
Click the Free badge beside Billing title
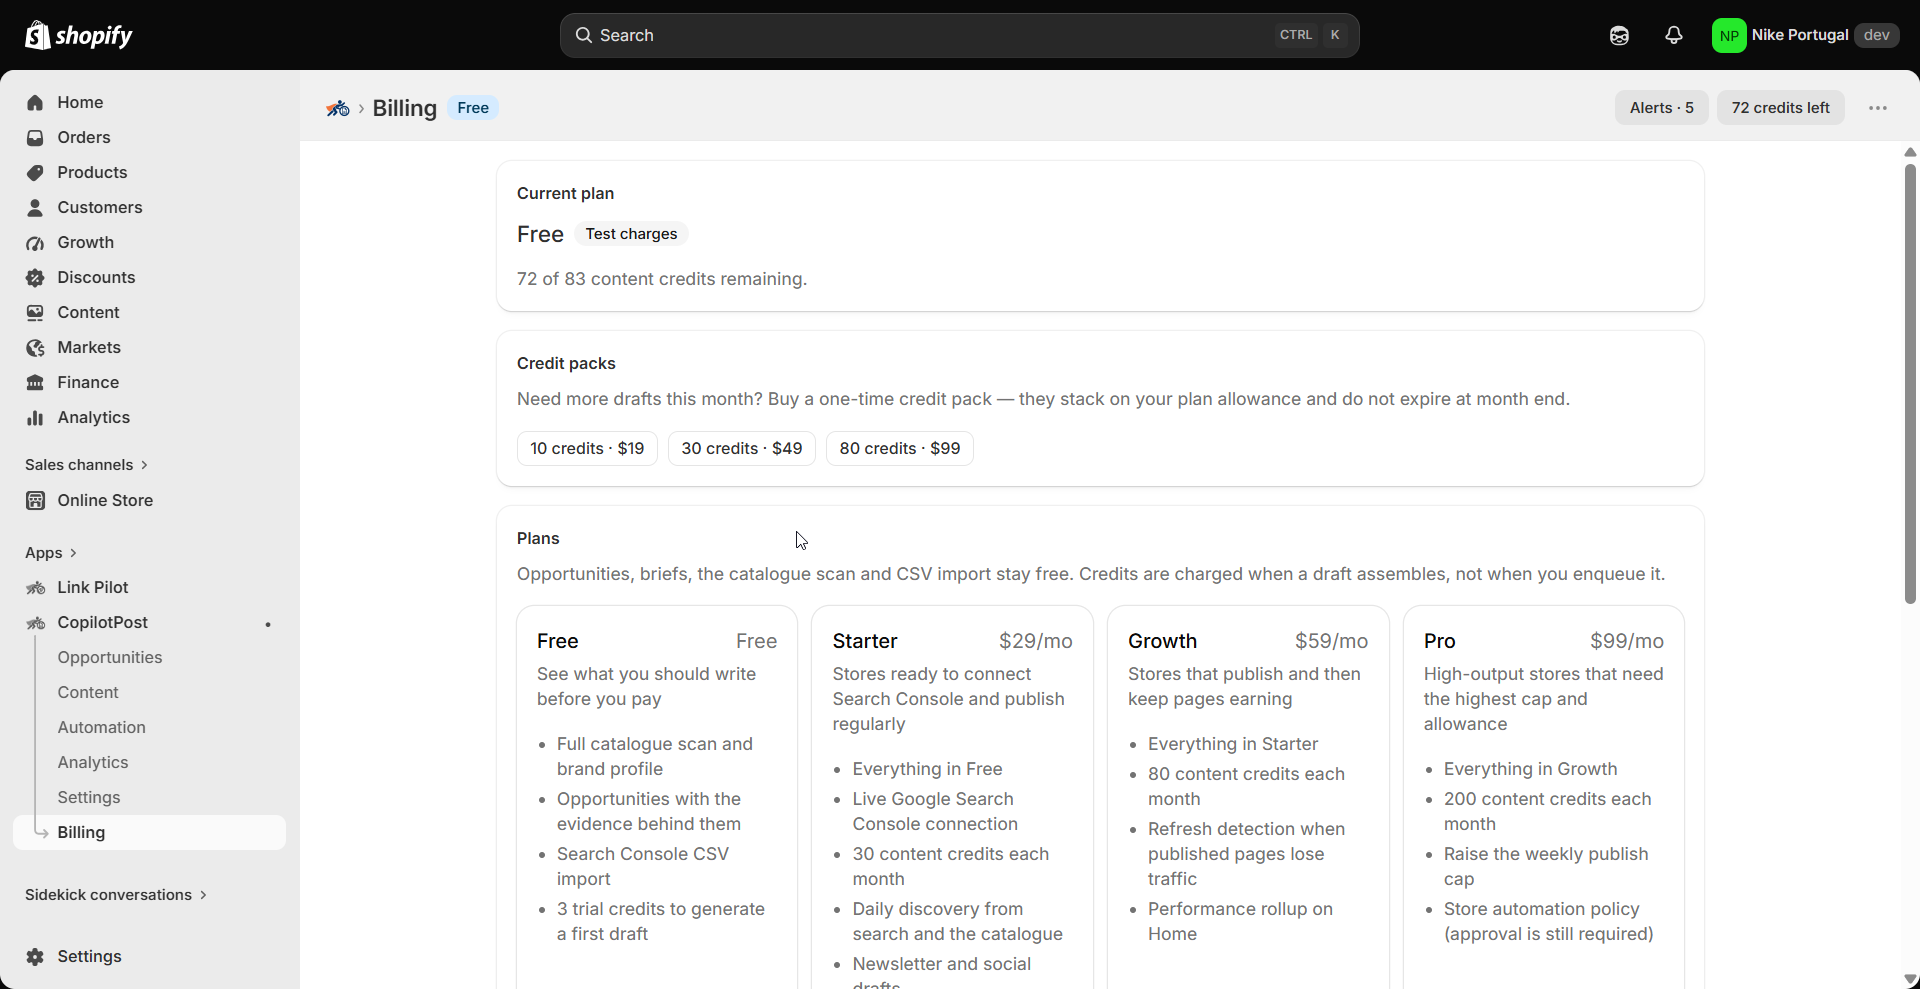[x=473, y=108]
